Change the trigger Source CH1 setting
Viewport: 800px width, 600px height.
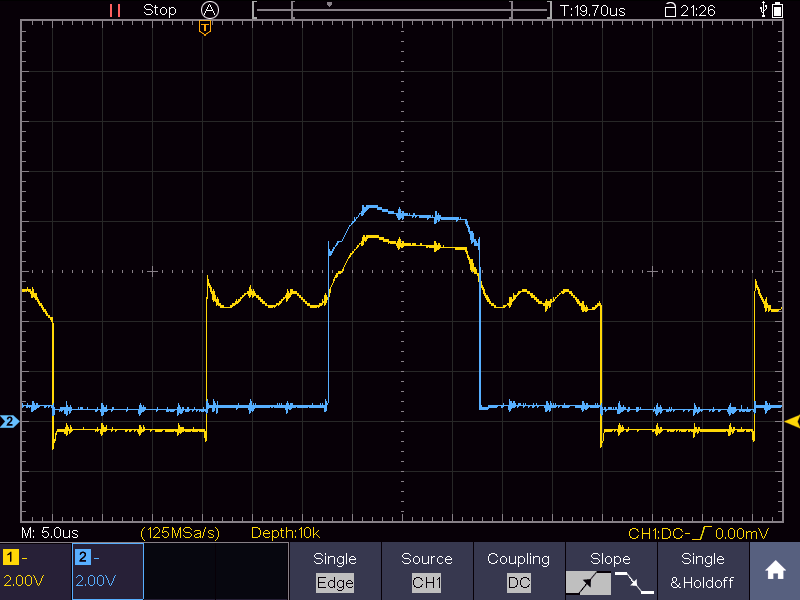427,571
